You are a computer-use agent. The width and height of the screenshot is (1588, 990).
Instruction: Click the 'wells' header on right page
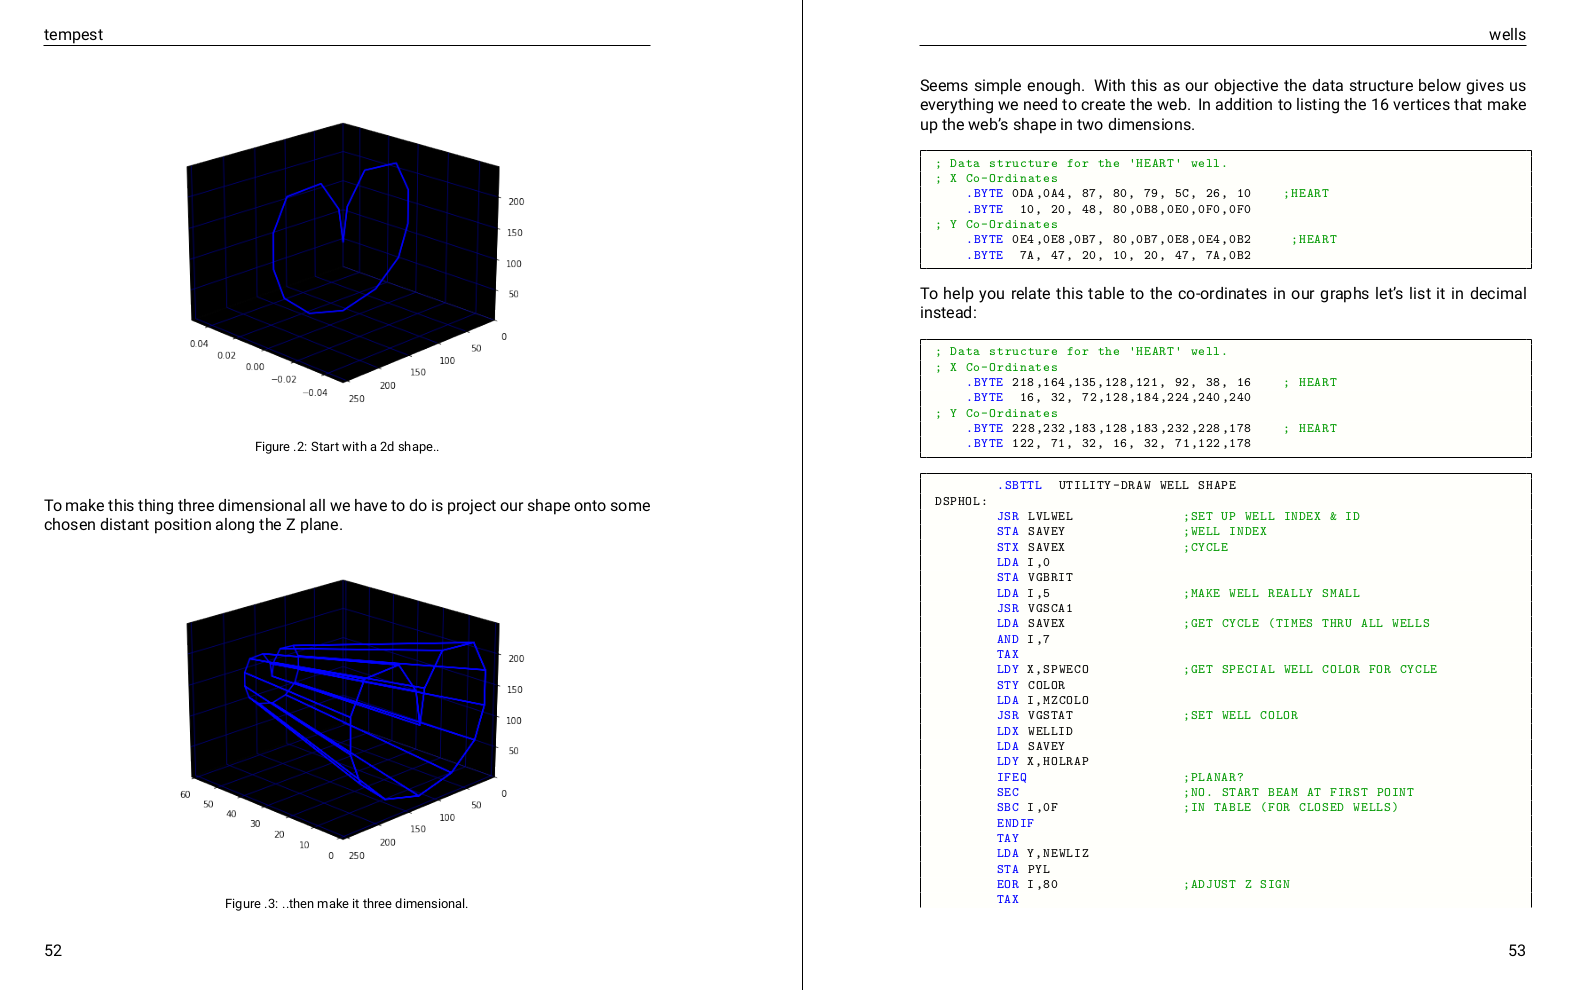1506,35
